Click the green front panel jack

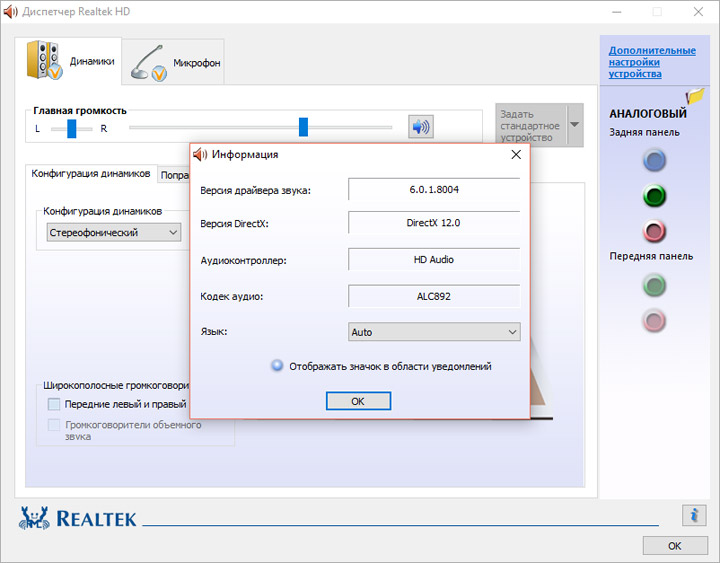pos(654,285)
